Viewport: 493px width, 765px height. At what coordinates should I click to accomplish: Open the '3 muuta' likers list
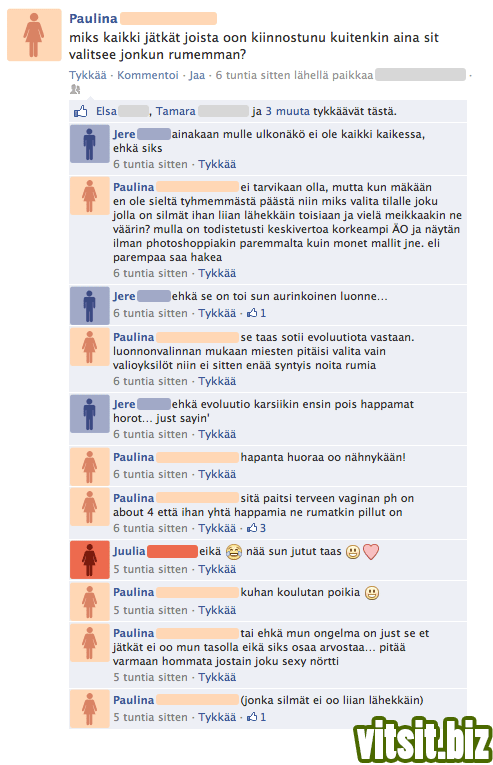[288, 111]
